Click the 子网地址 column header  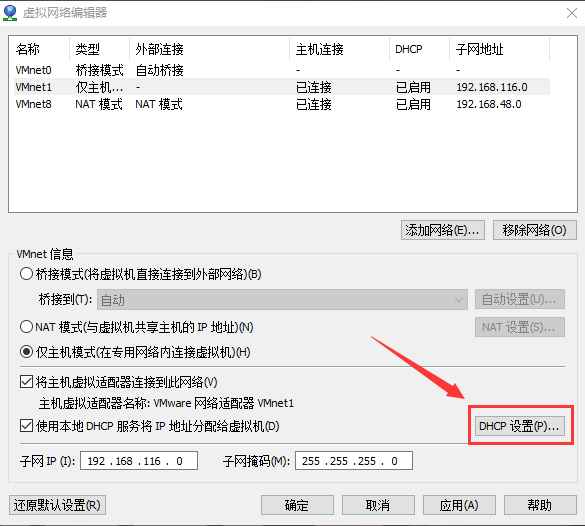[500, 49]
